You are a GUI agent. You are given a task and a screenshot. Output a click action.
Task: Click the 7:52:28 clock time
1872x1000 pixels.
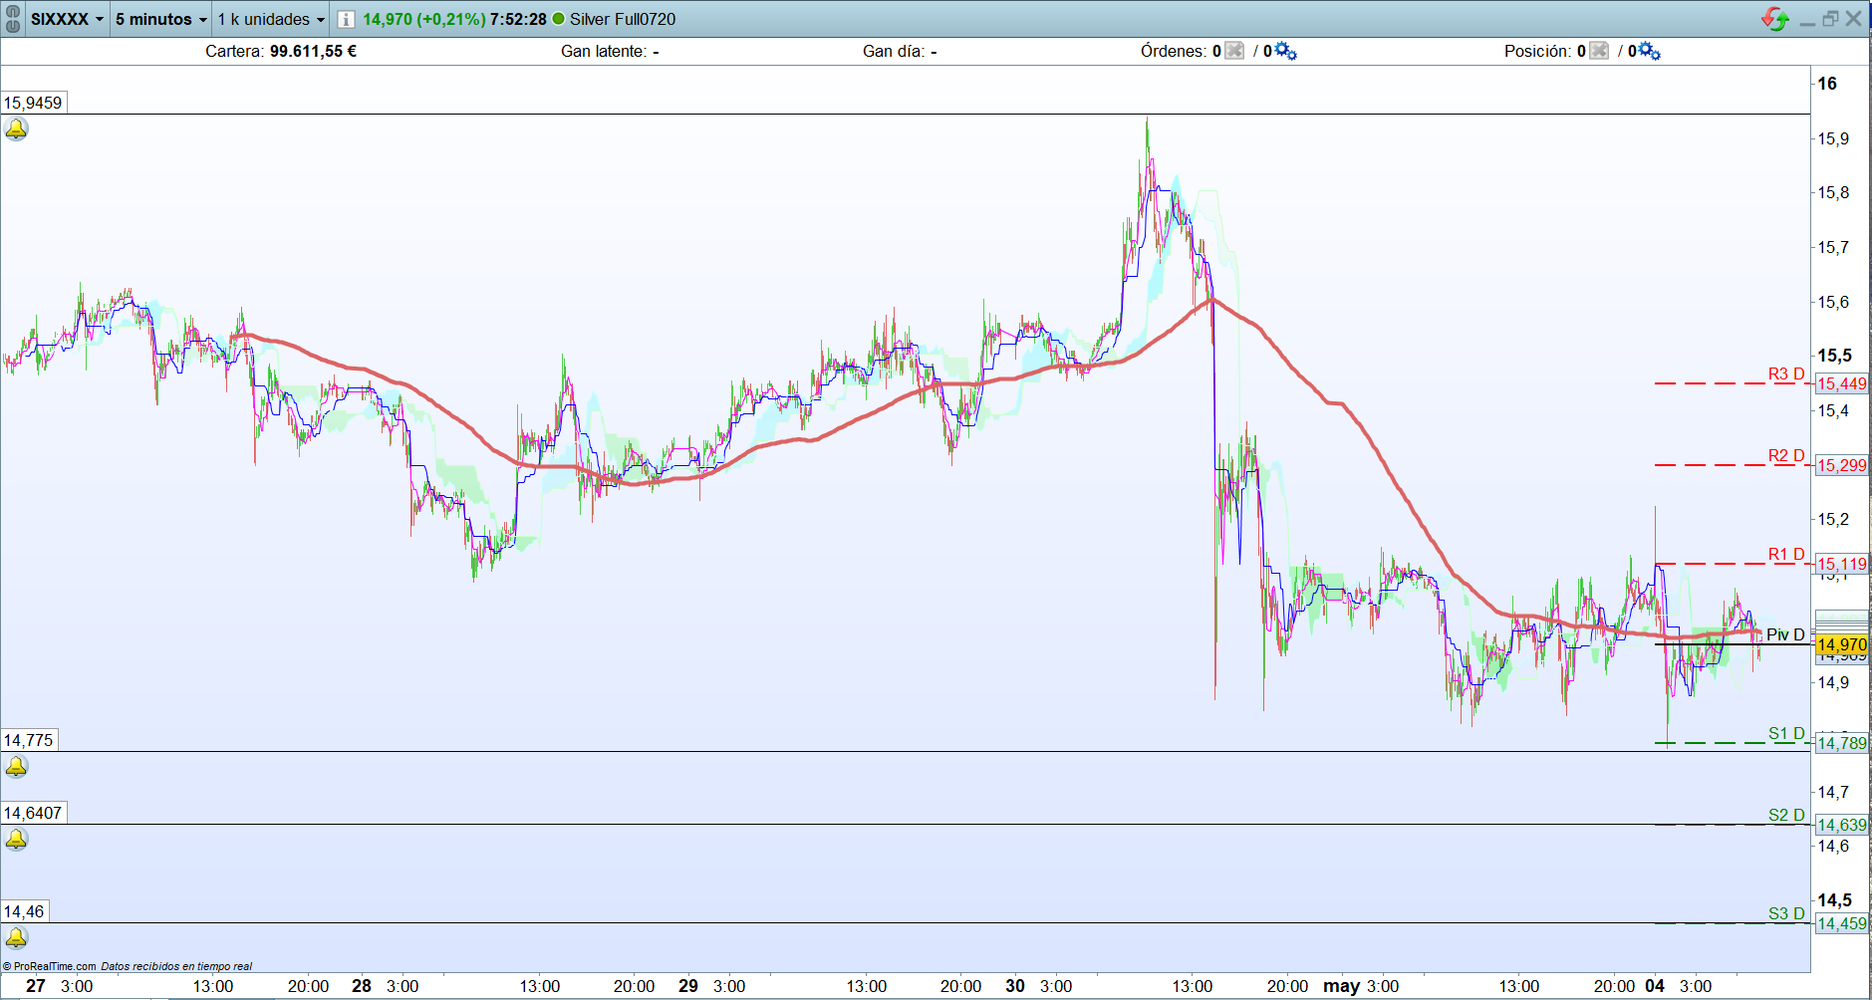coord(518,19)
